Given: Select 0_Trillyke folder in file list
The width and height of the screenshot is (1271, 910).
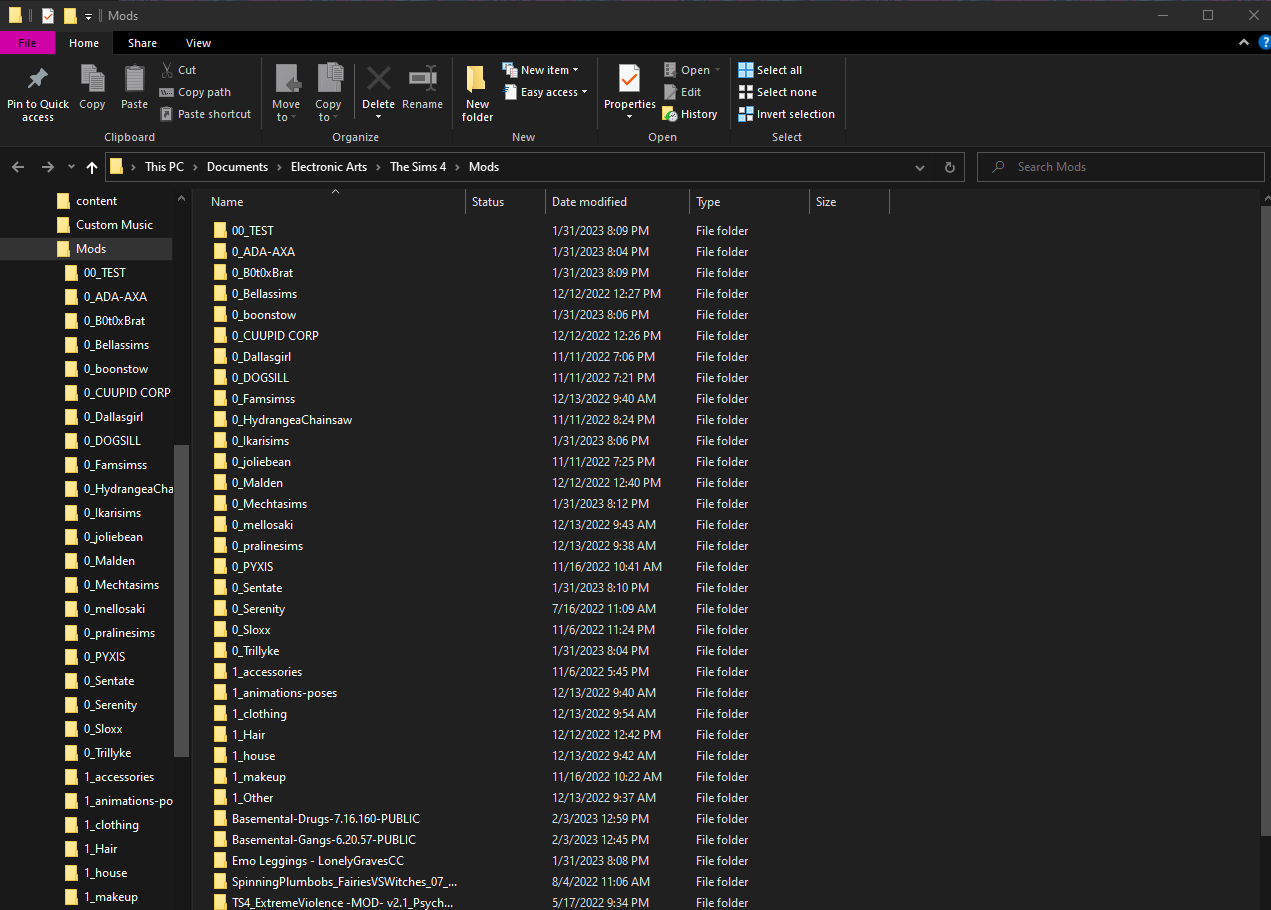Looking at the screenshot, I should point(255,651).
